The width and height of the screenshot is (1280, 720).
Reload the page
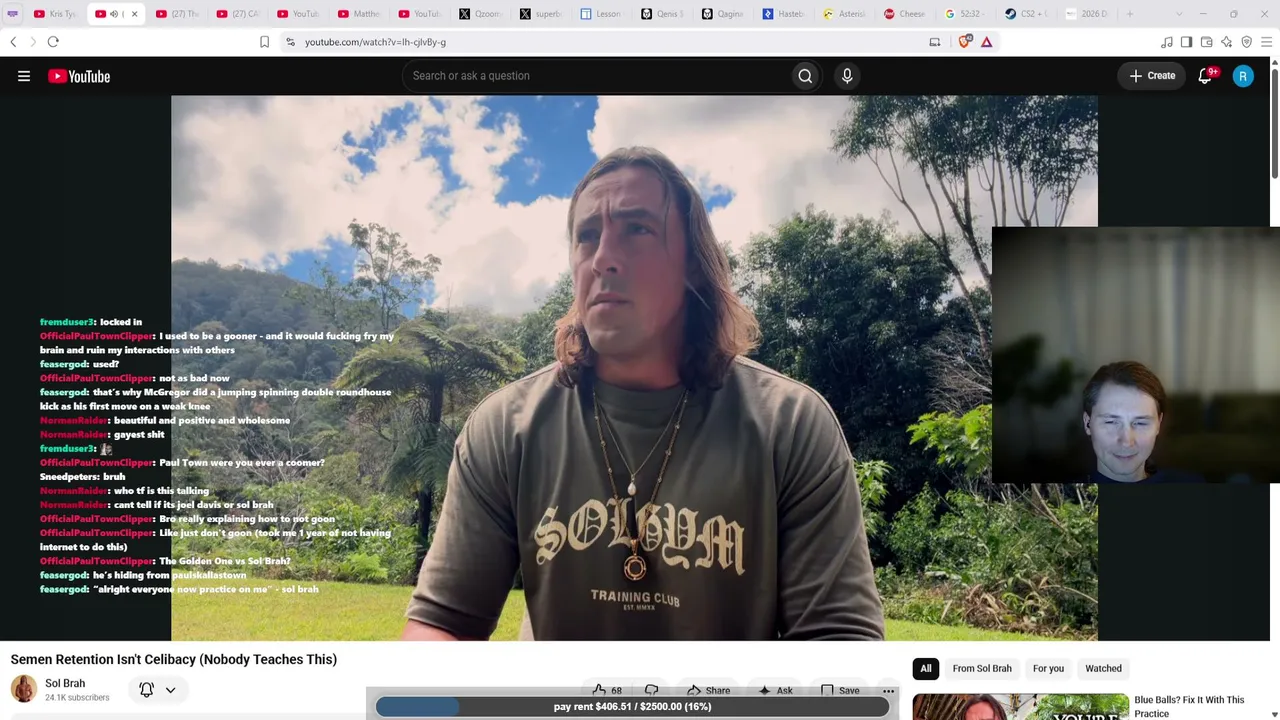[x=53, y=42]
